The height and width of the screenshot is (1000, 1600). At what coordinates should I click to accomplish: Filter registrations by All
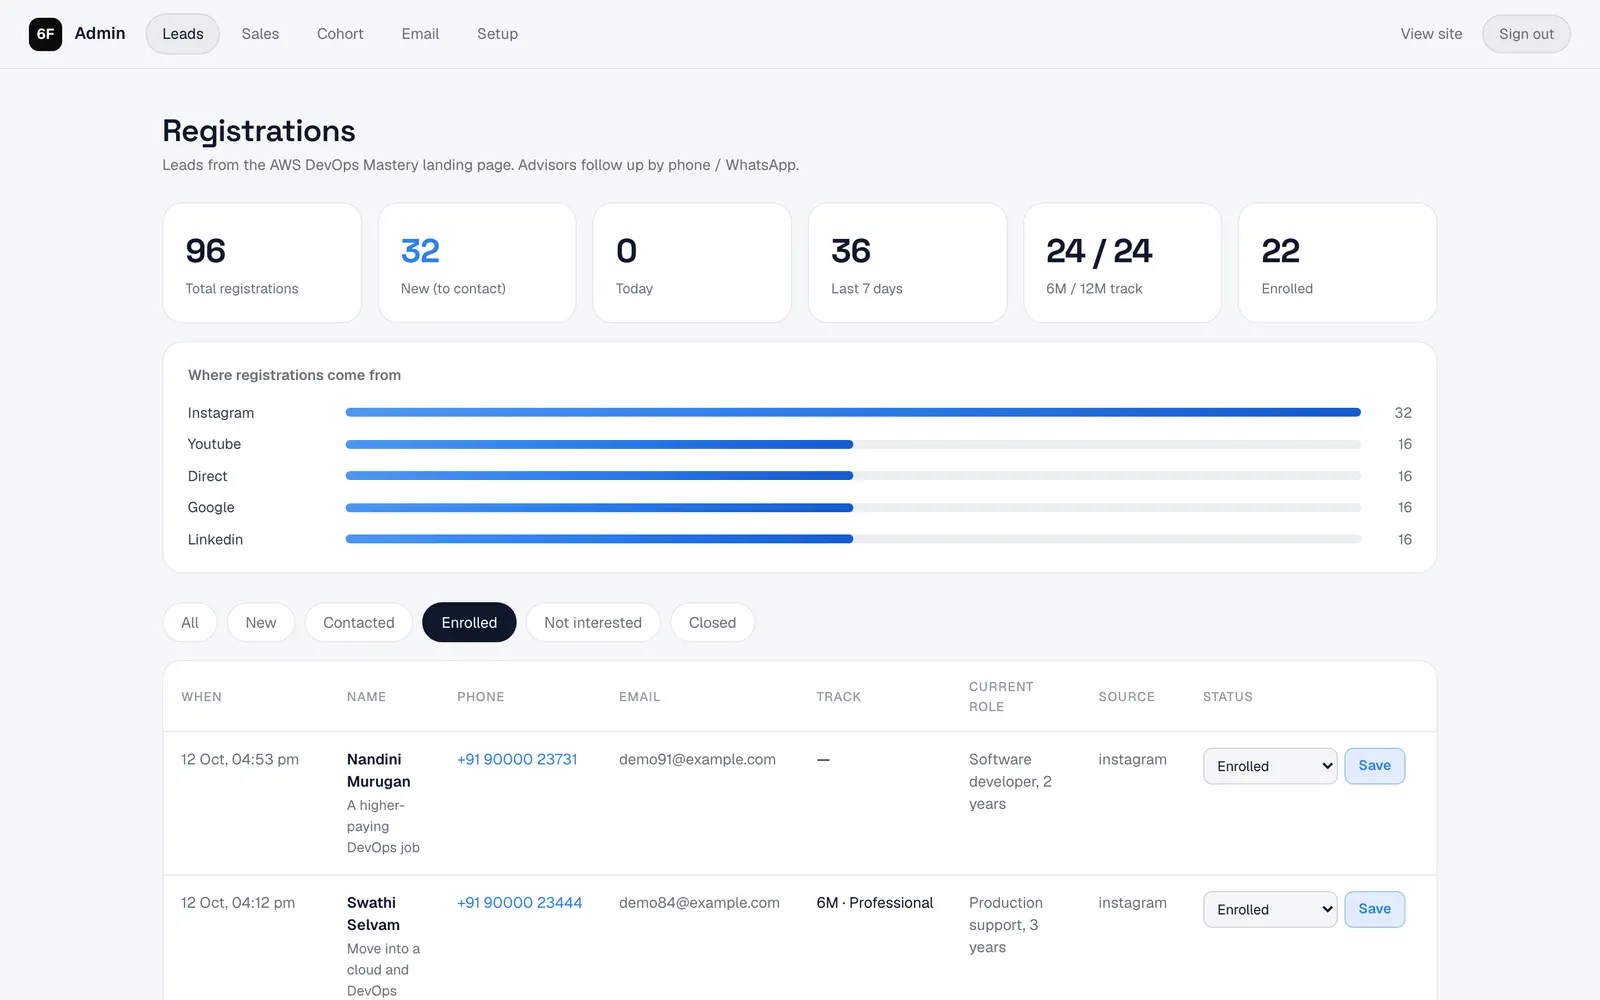(x=190, y=622)
